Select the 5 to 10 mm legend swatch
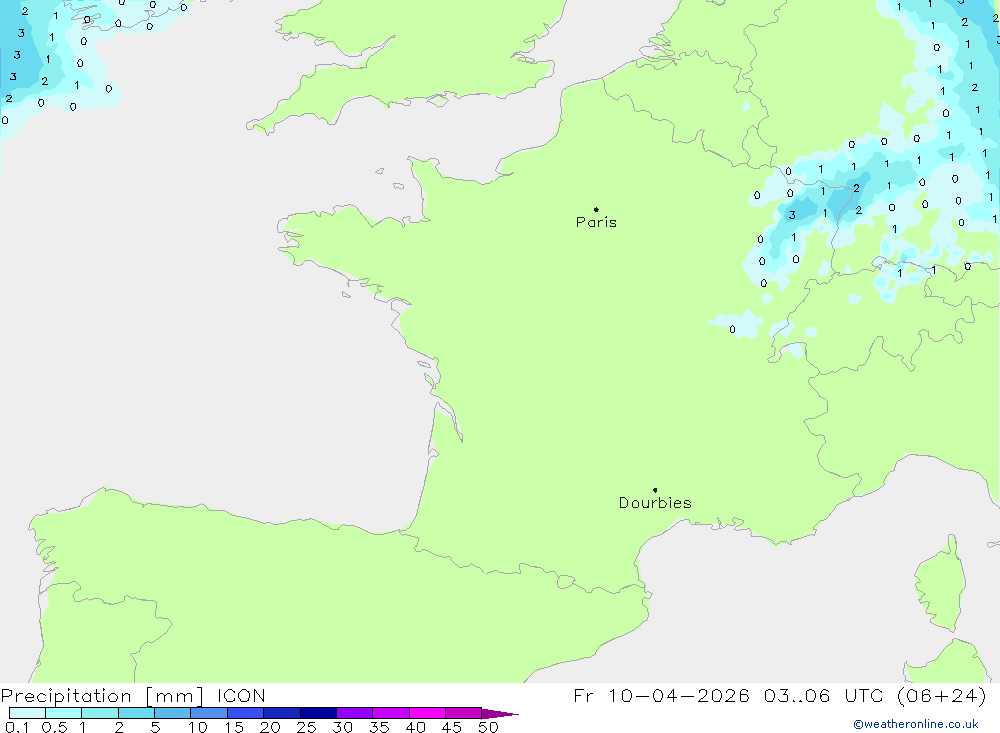 173,713
